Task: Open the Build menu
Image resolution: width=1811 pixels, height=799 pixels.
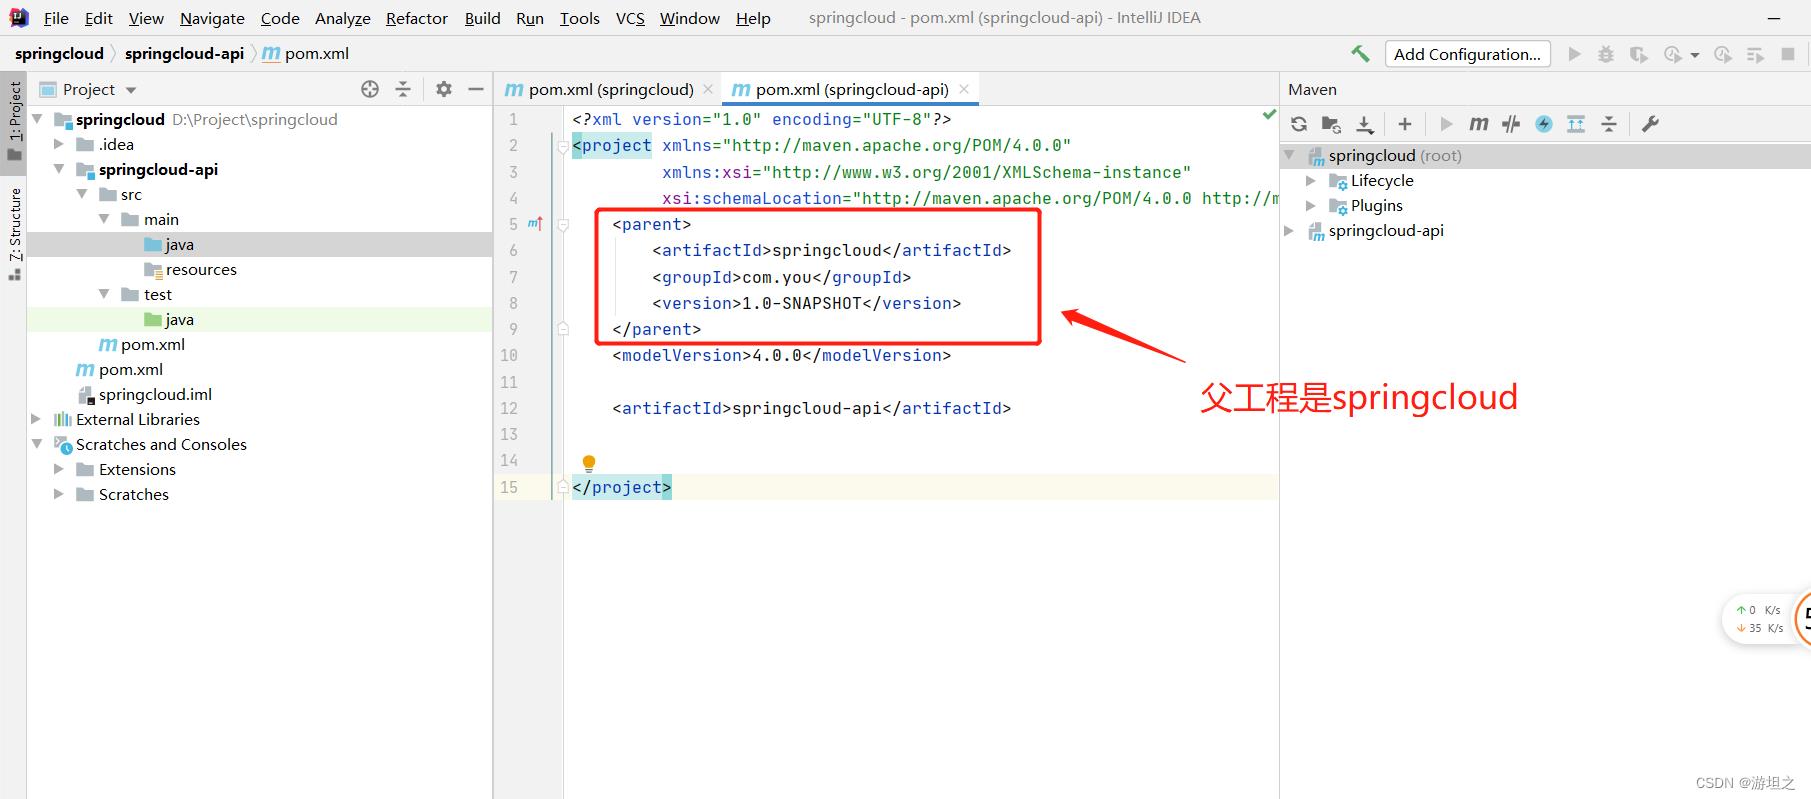Action: (482, 18)
